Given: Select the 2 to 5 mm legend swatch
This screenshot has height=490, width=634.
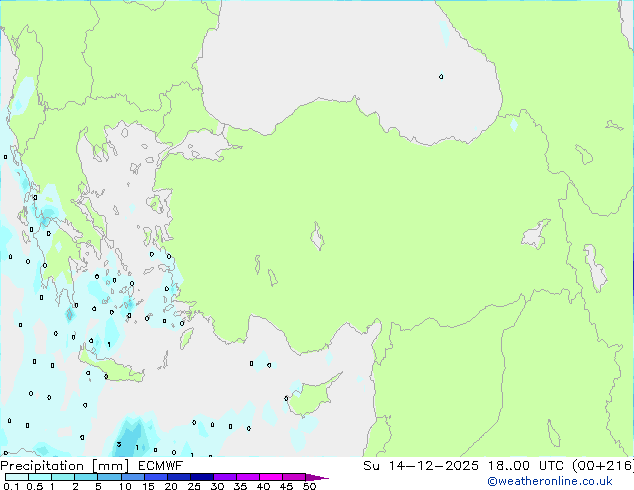Looking at the screenshot, I should (87, 477).
